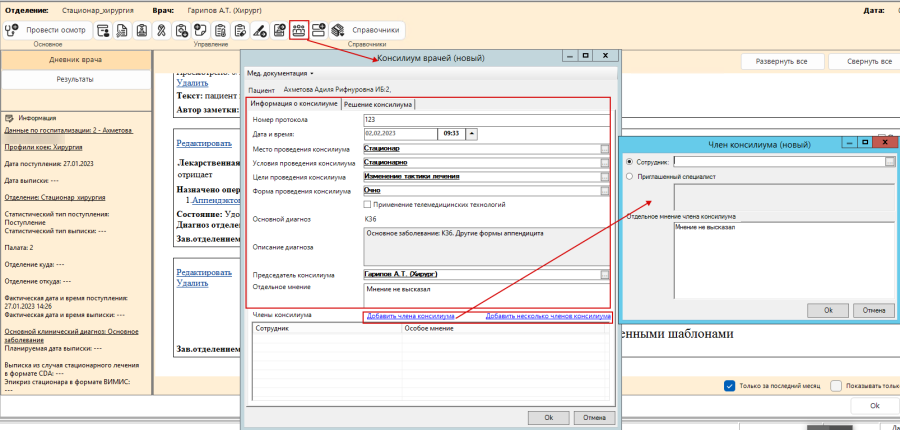The height and width of the screenshot is (430, 900).
Task: Maximize the Консилиум врачей dialog
Action: coord(585,56)
